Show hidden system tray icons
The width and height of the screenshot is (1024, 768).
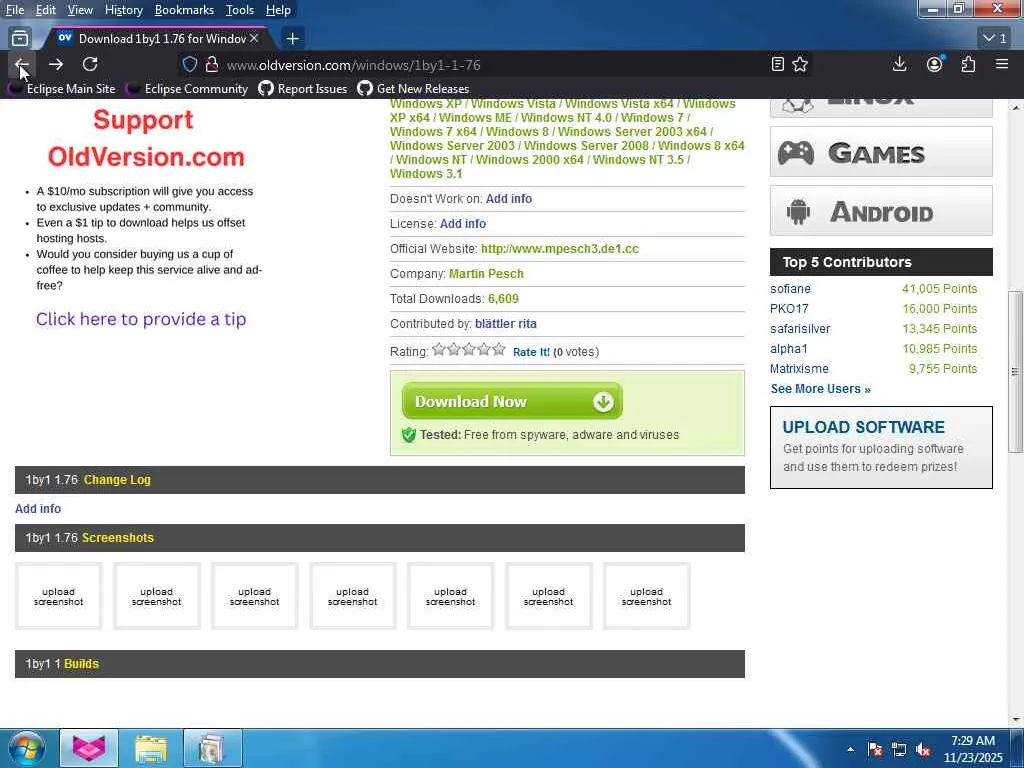850,749
